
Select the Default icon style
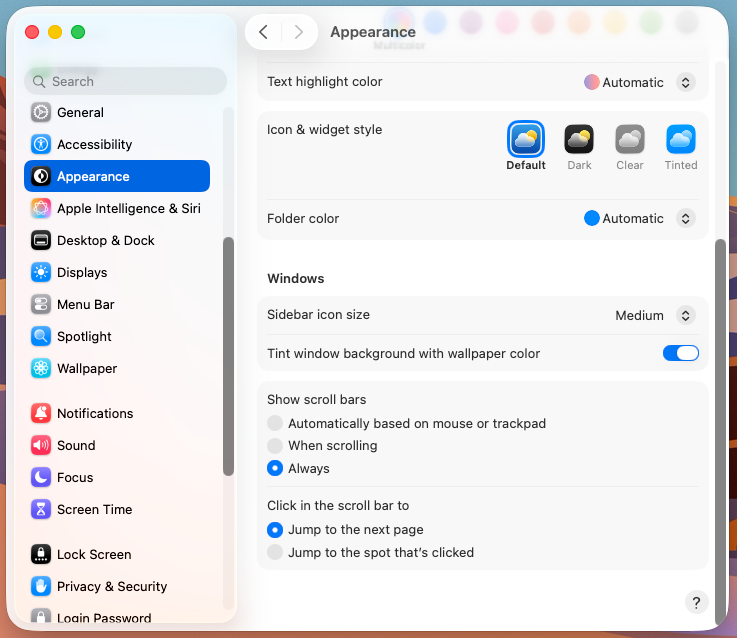click(x=526, y=139)
